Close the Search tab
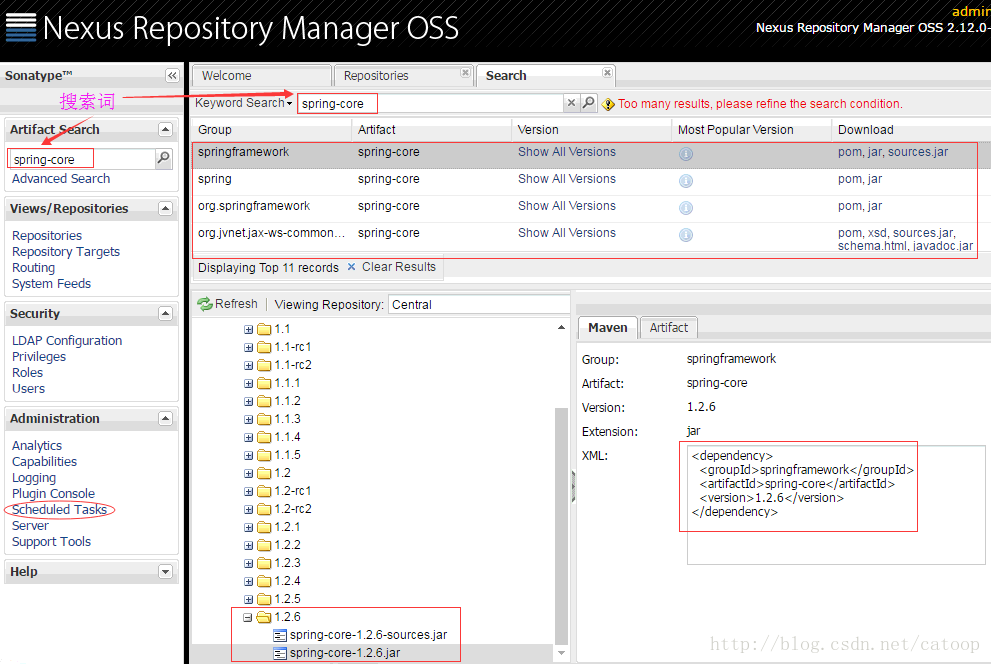The height and width of the screenshot is (664, 991). click(607, 73)
